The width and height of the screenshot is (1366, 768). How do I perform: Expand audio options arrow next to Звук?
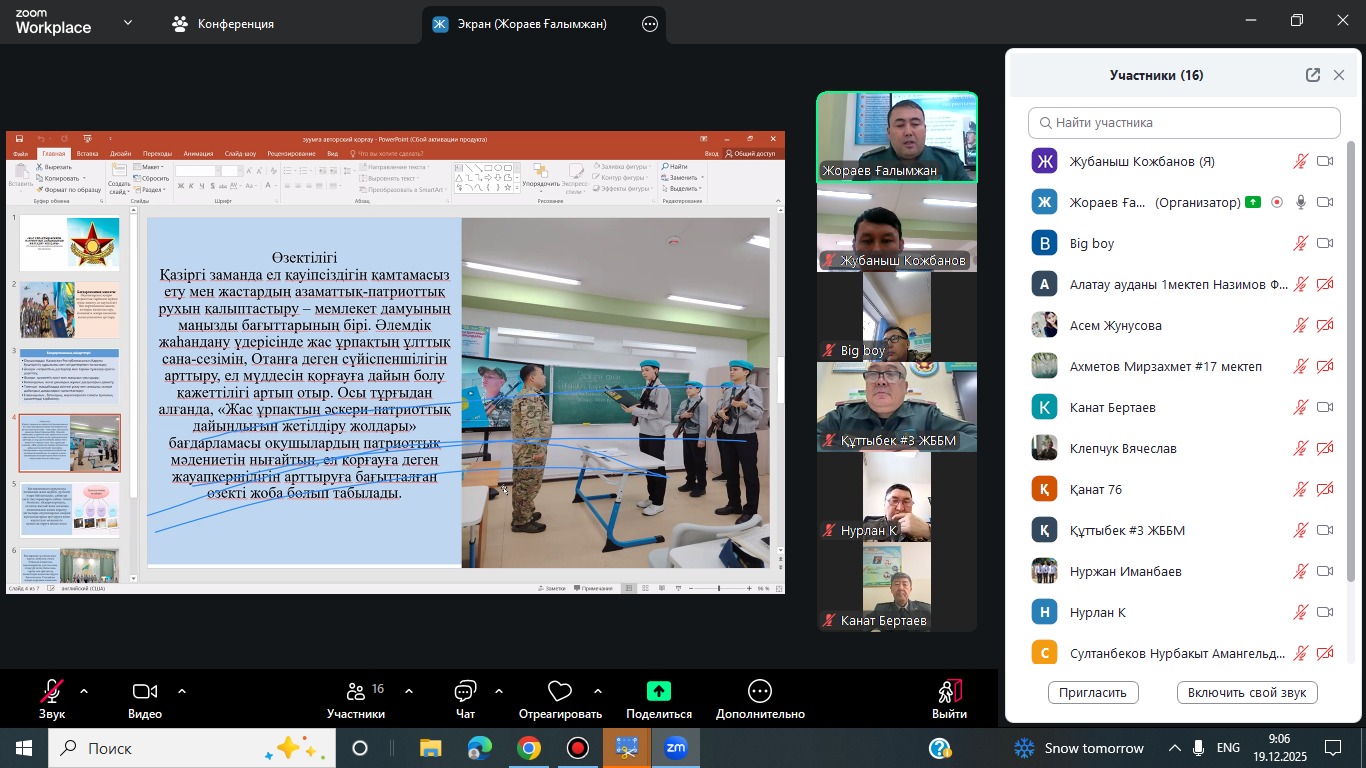tap(84, 691)
